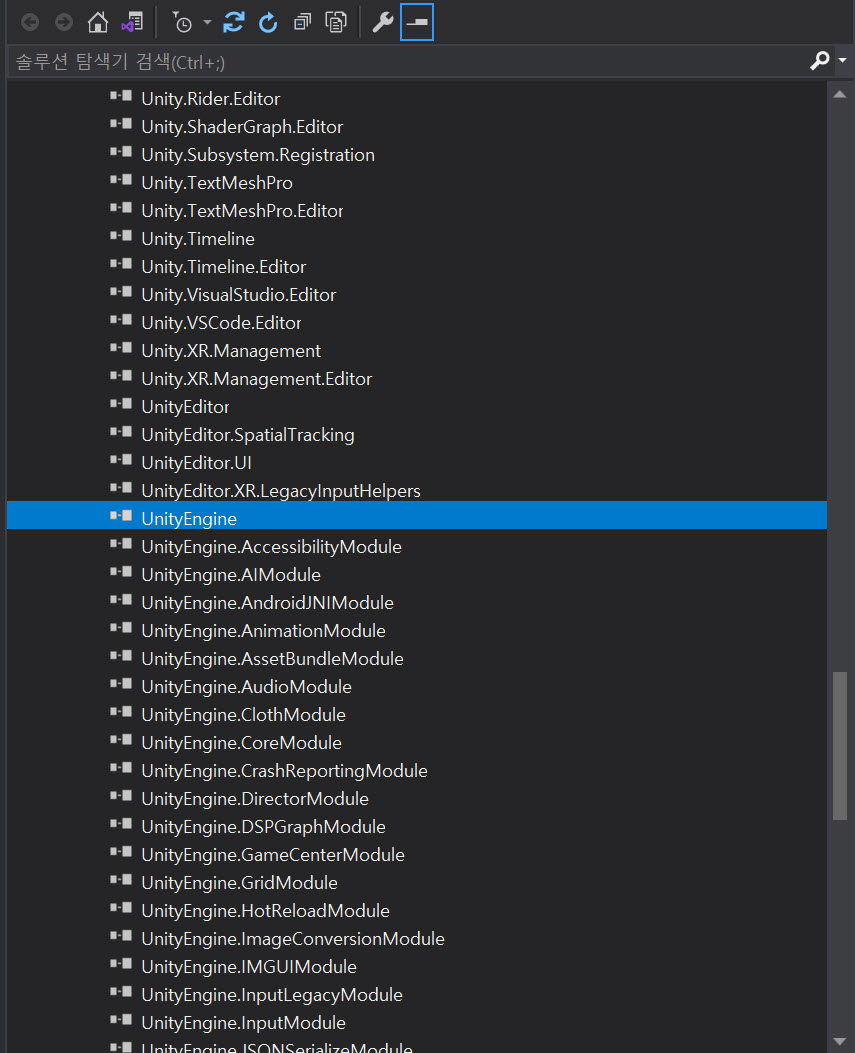Select UnityEngine.AnimationModule reference
This screenshot has height=1053, width=855.
click(263, 631)
